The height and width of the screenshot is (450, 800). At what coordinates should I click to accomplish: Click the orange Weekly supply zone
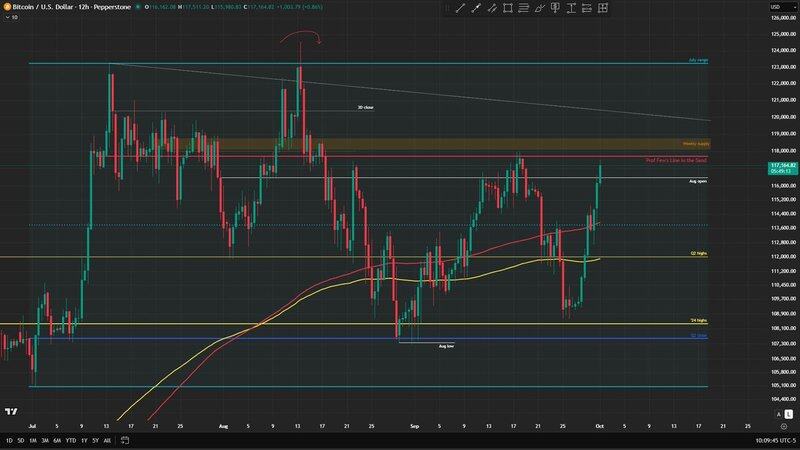tap(450, 144)
